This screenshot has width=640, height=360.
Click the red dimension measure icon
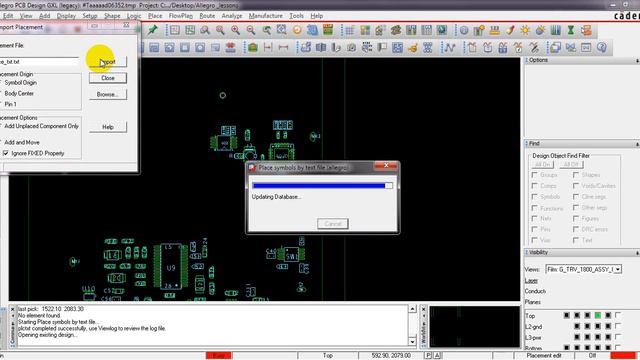coord(268,47)
